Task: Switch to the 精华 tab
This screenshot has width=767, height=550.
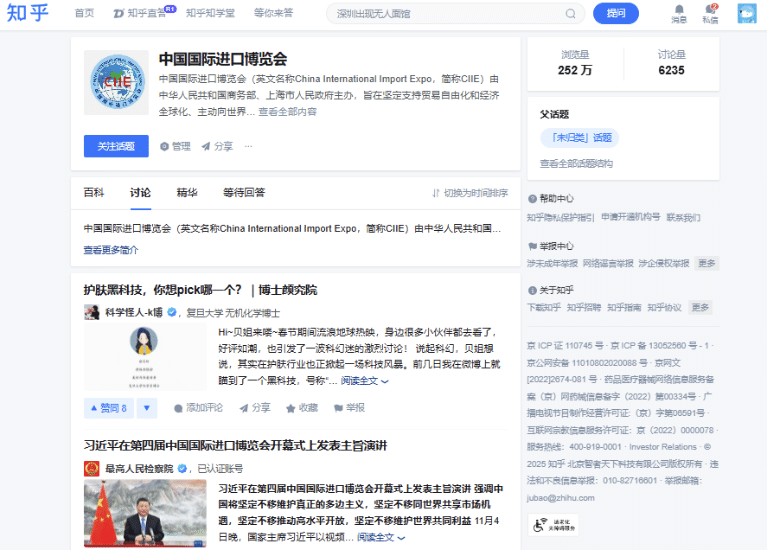Action: tap(187, 193)
